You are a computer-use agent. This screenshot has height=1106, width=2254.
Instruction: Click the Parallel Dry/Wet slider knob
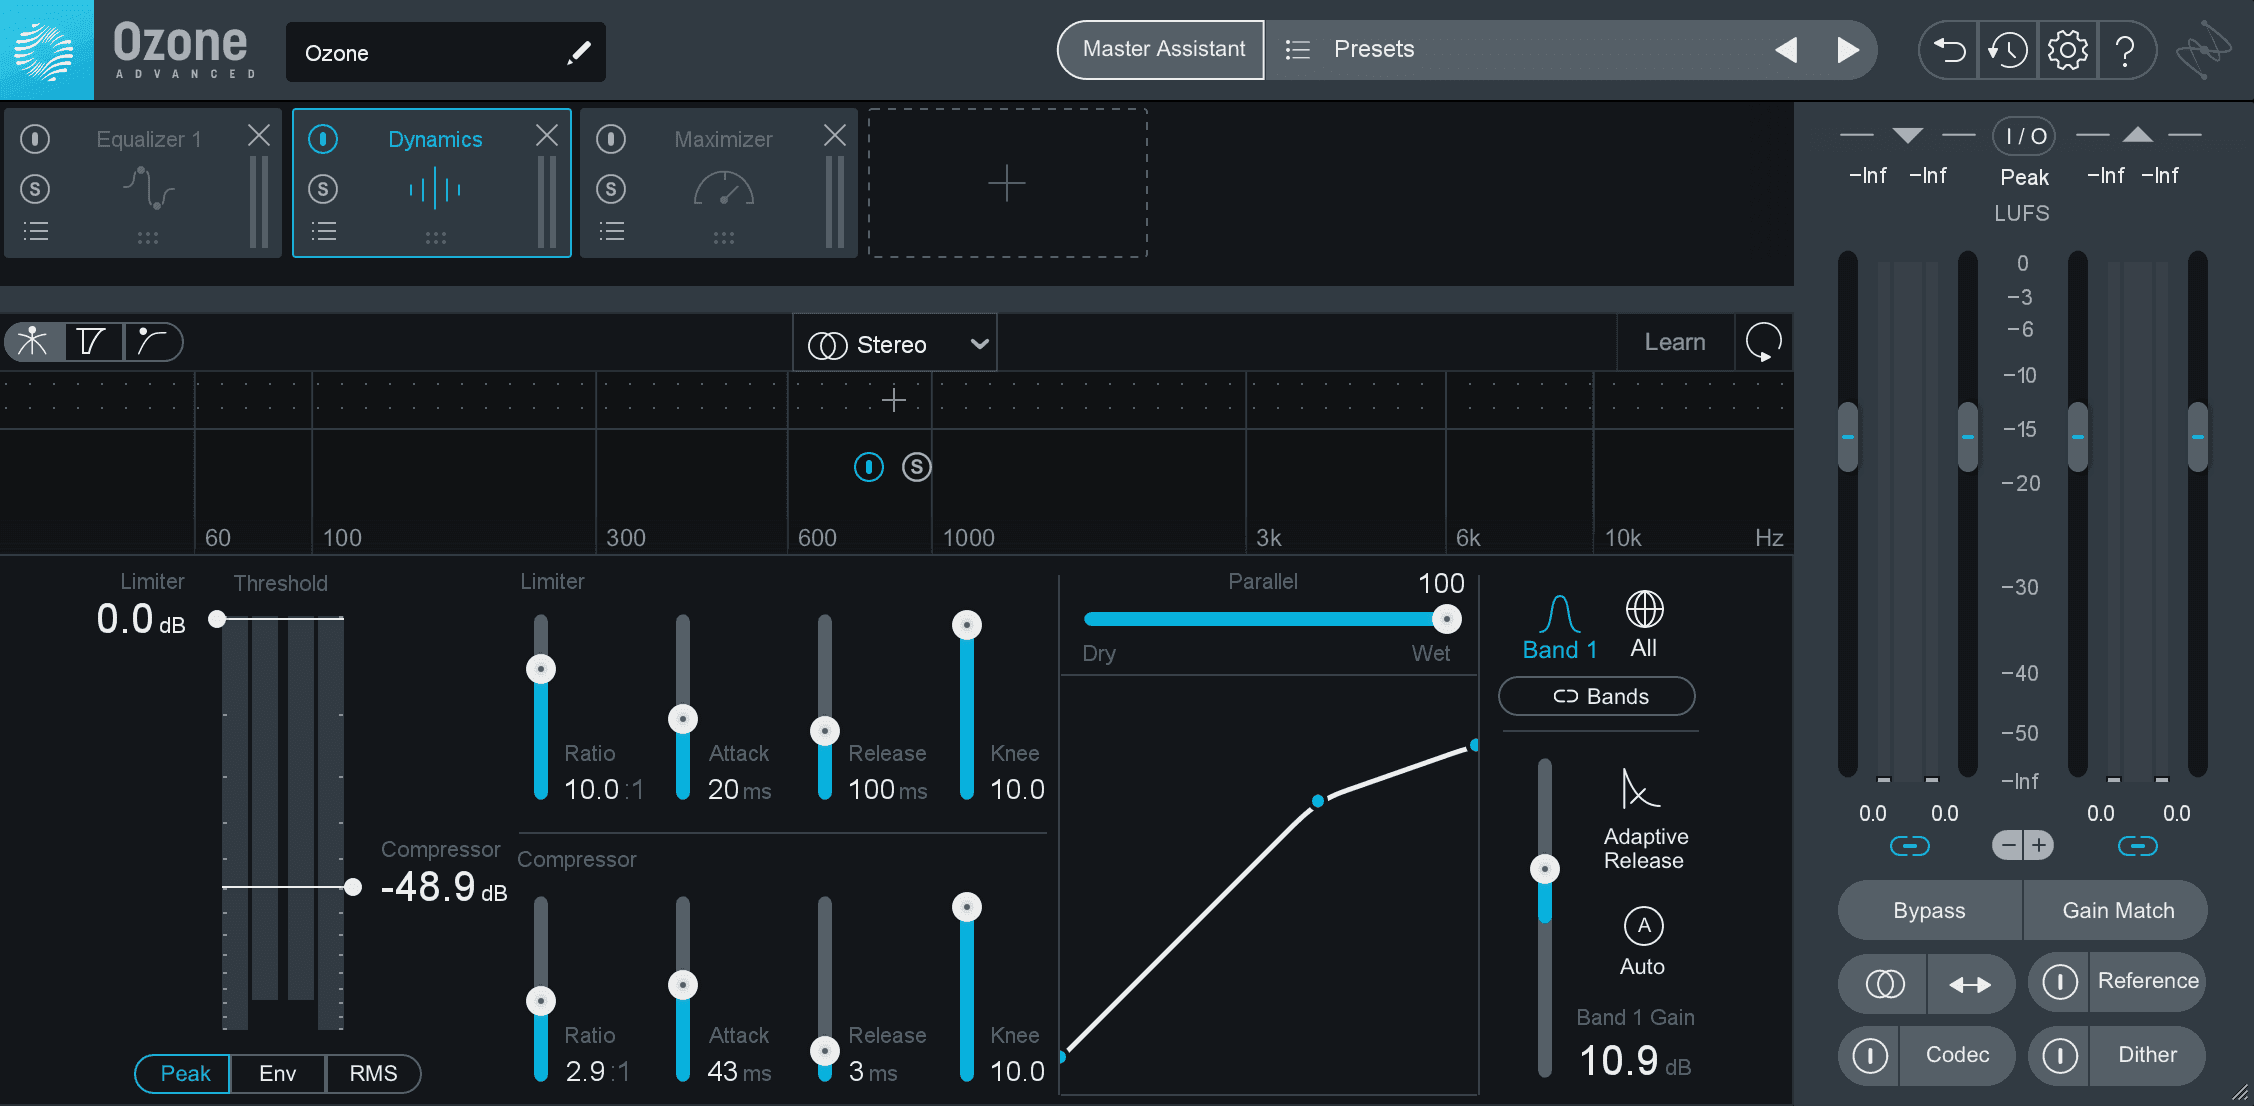(1446, 619)
